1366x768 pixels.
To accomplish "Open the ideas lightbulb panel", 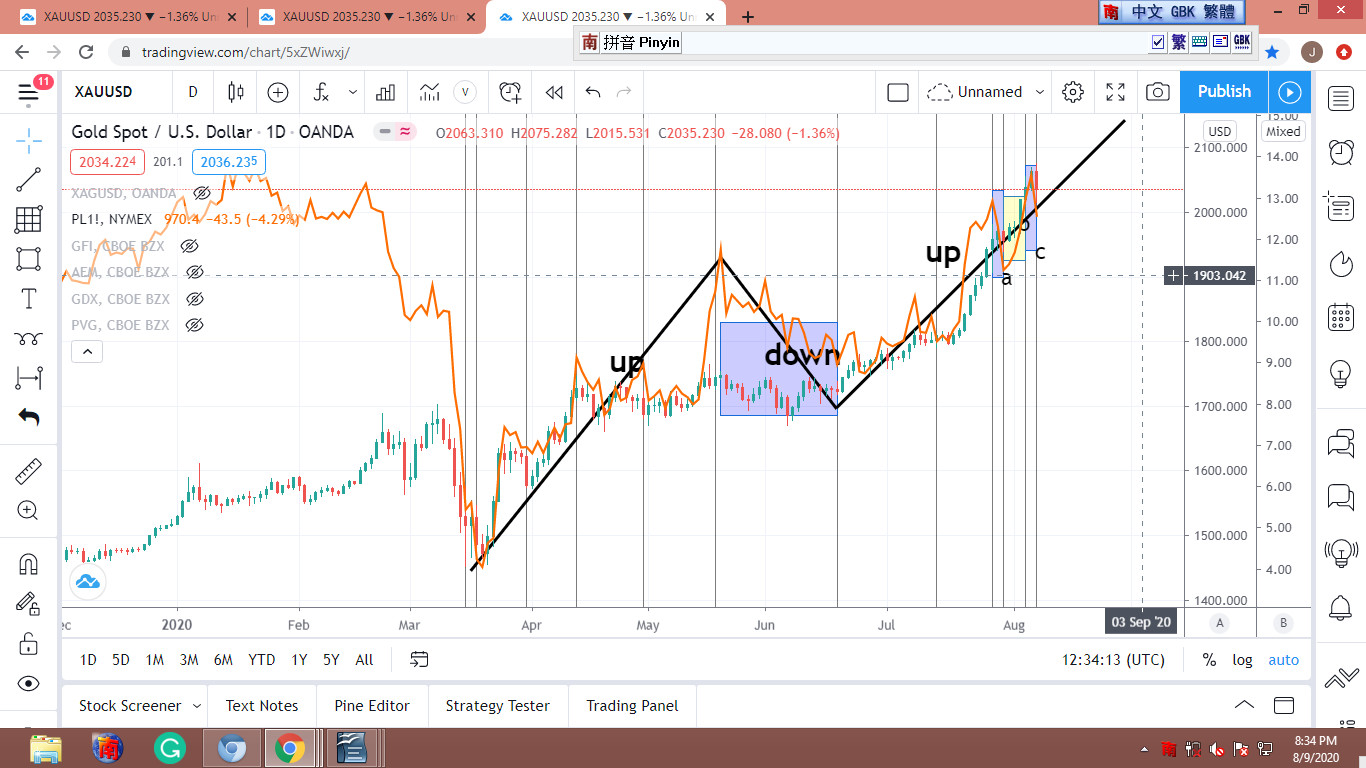I will [x=1340, y=373].
